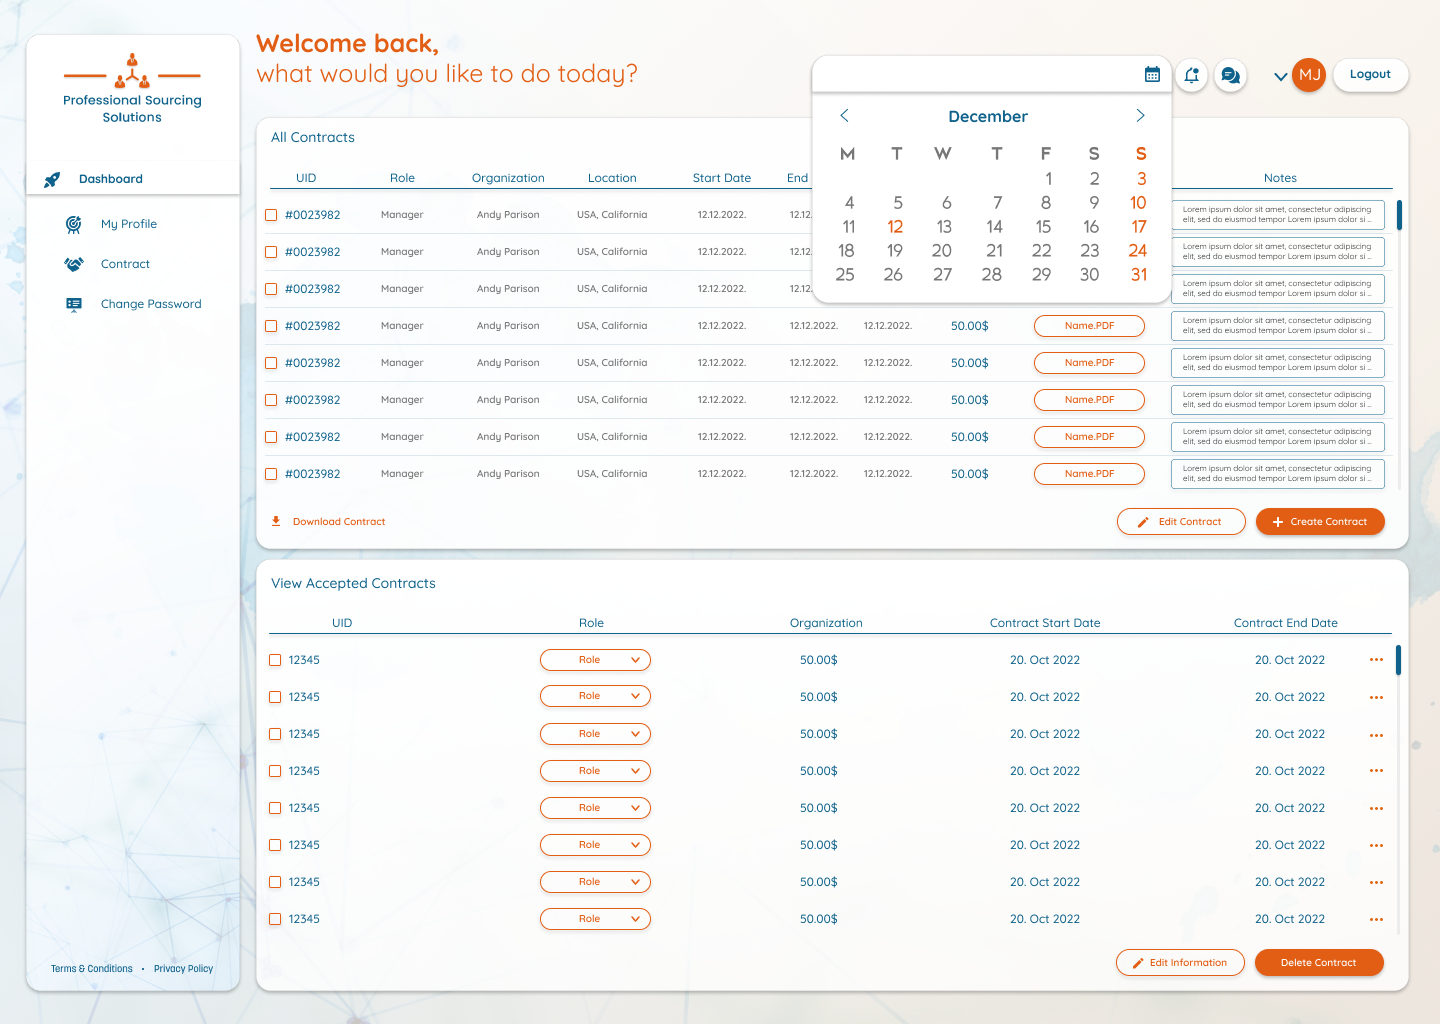Check second 12345 accepted contract checkbox
Viewport: 1440px width, 1024px height.
coord(275,697)
